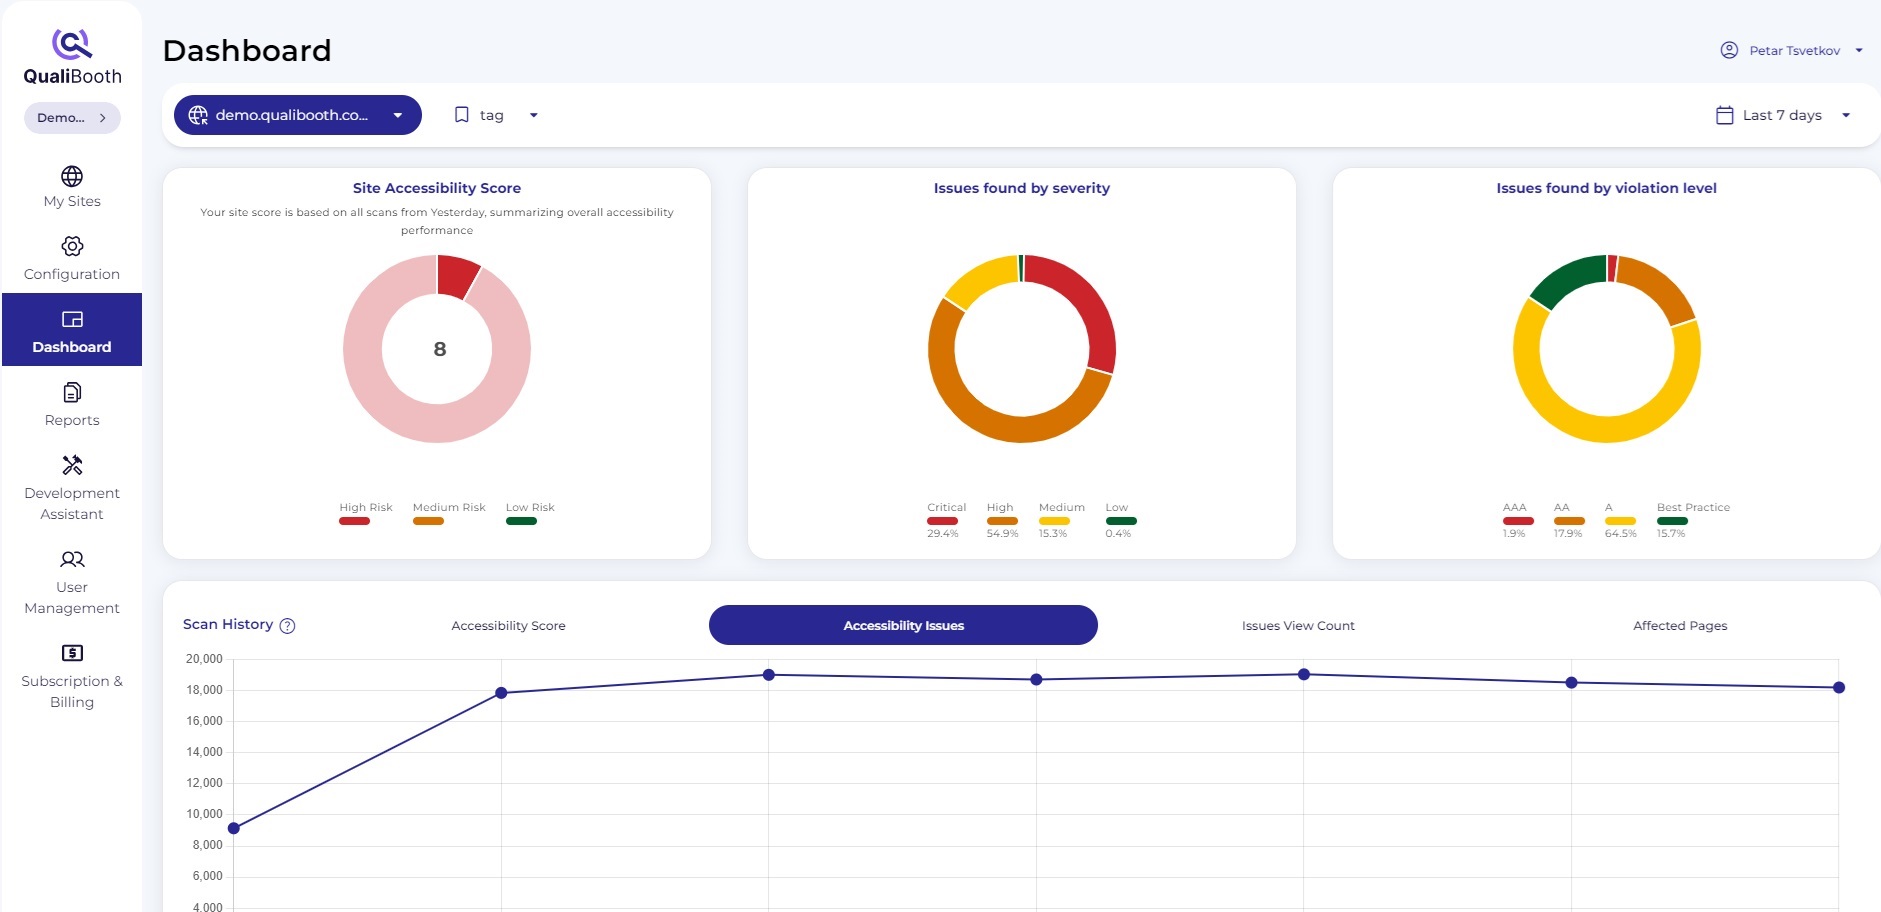Select the Issues View Count tab
The width and height of the screenshot is (1881, 912).
pyautogui.click(x=1295, y=625)
